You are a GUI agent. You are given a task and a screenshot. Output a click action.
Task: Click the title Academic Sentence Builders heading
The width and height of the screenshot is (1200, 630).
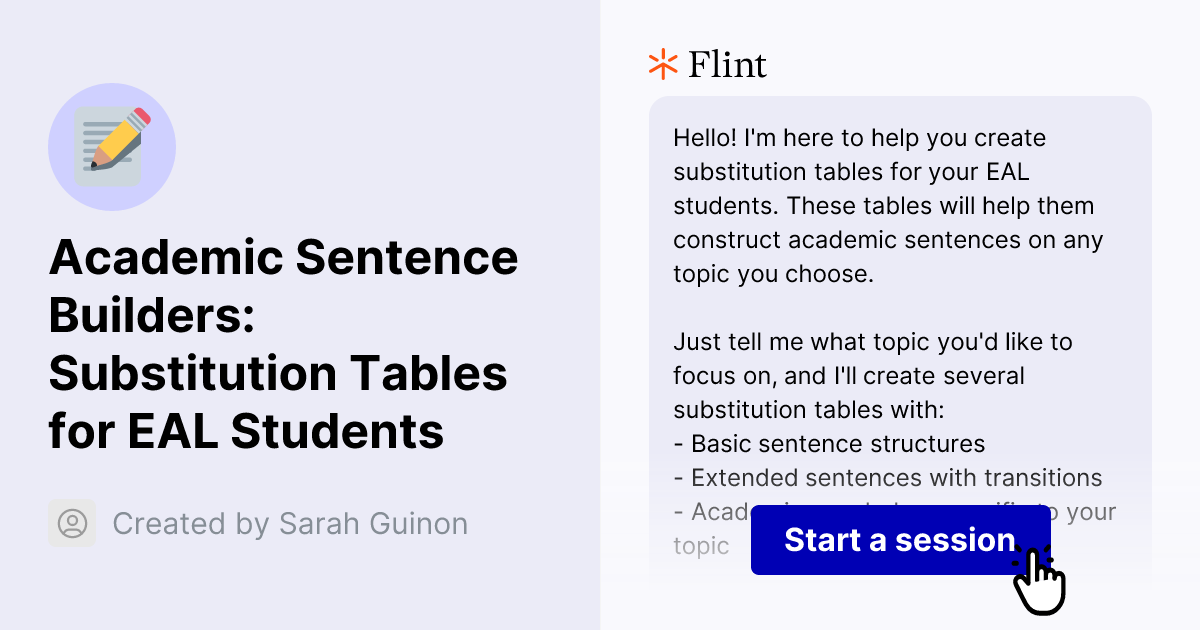[x=283, y=345]
